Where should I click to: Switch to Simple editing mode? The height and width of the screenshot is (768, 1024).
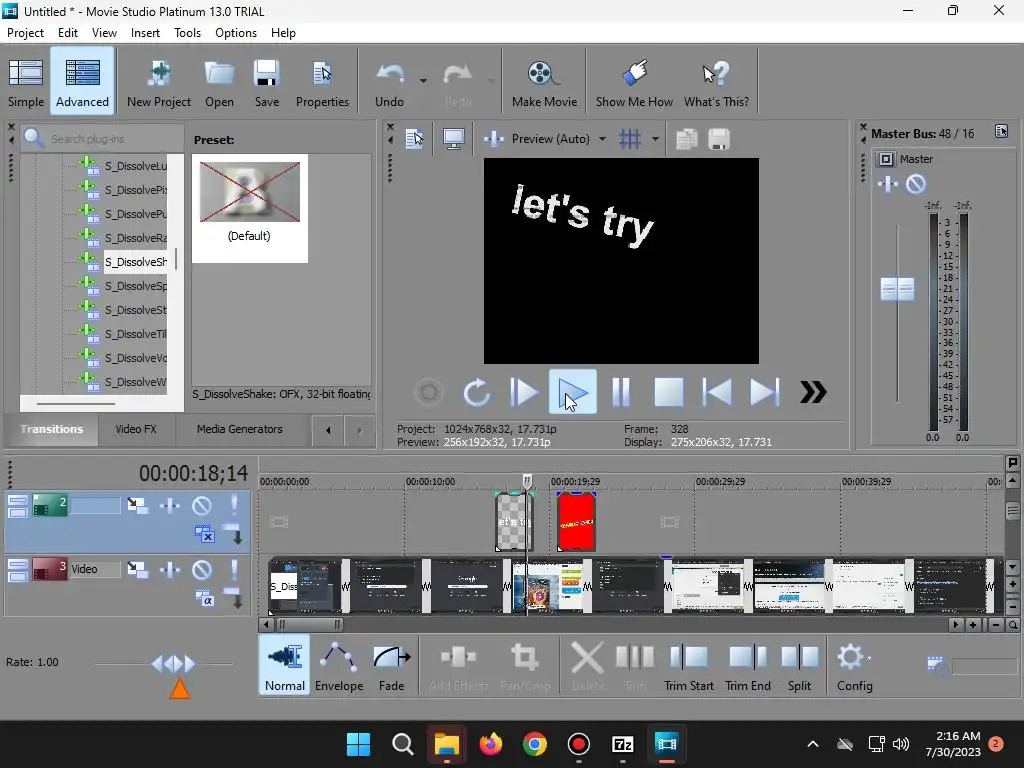(x=26, y=83)
